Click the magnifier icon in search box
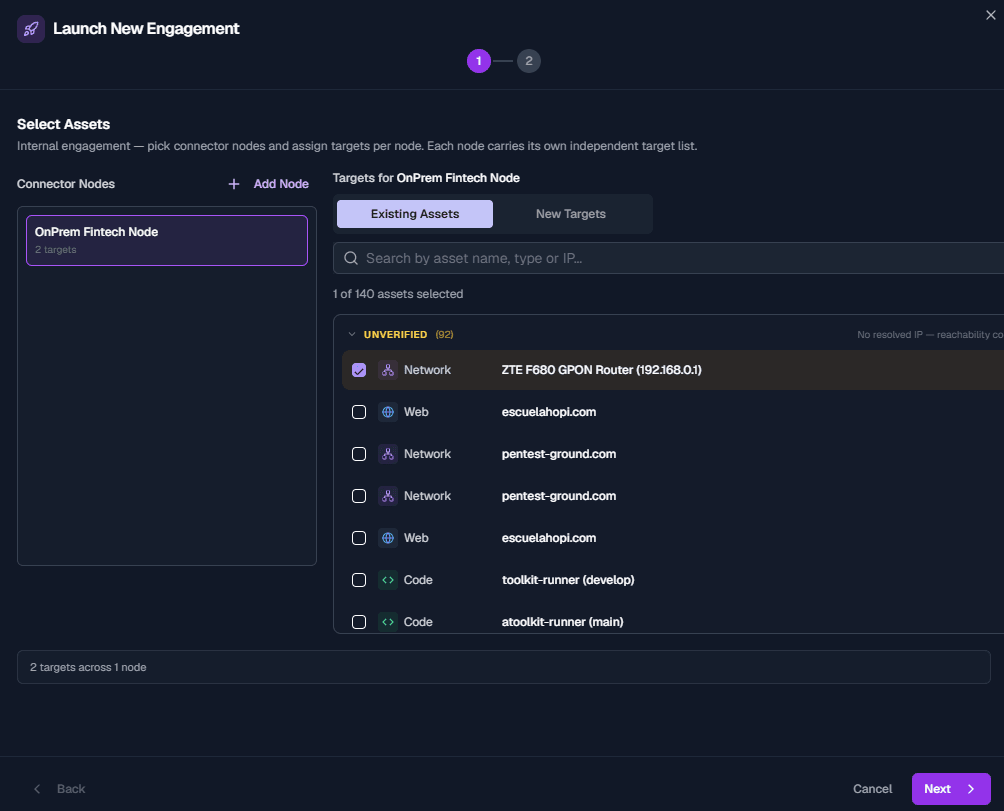This screenshot has height=811, width=1004. (x=351, y=258)
